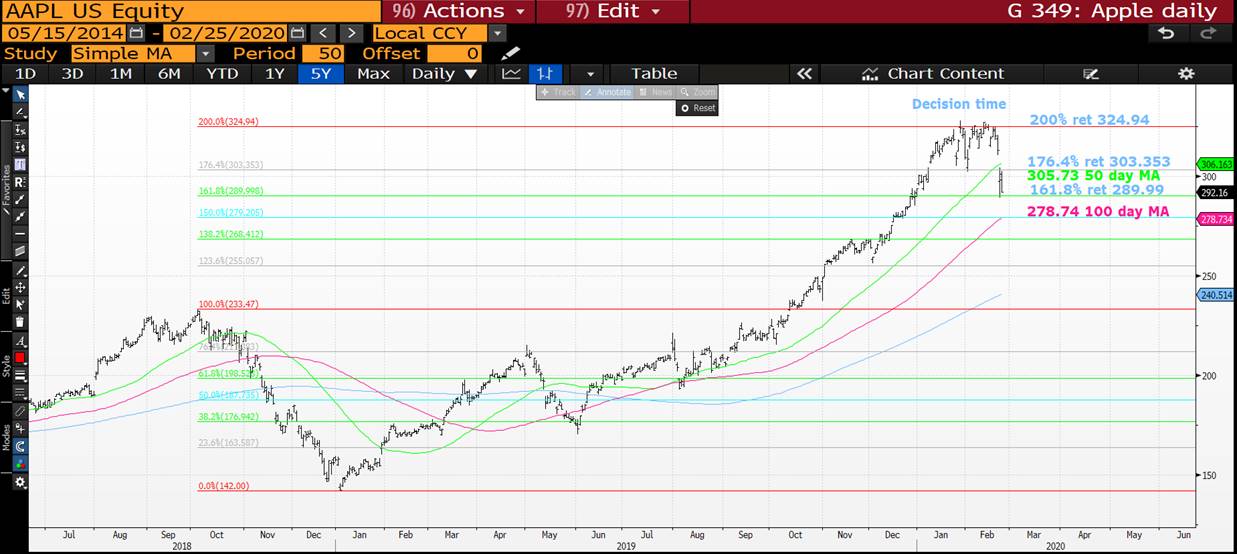Go to the previous date range with the '<' arrow
Viewport: 1237px width, 554px height.
(322, 33)
